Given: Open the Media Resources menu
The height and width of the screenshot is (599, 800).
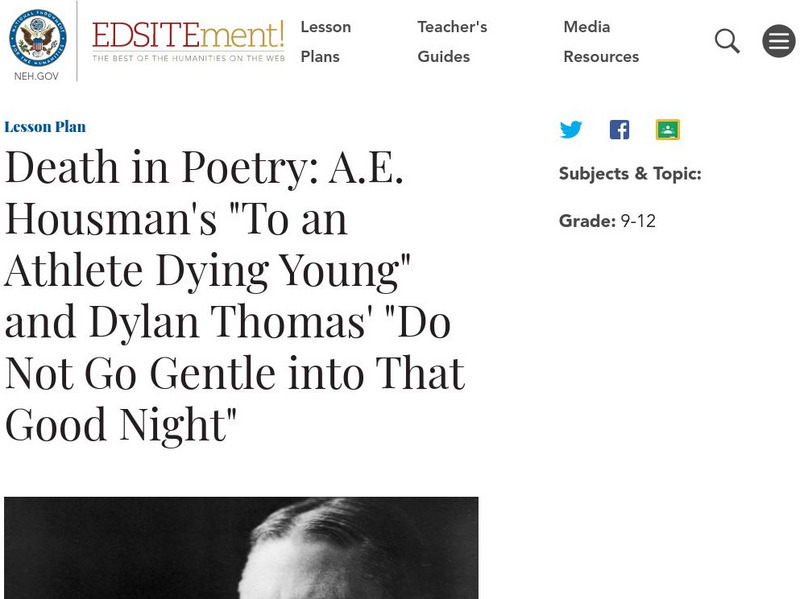Looking at the screenshot, I should tap(601, 41).
